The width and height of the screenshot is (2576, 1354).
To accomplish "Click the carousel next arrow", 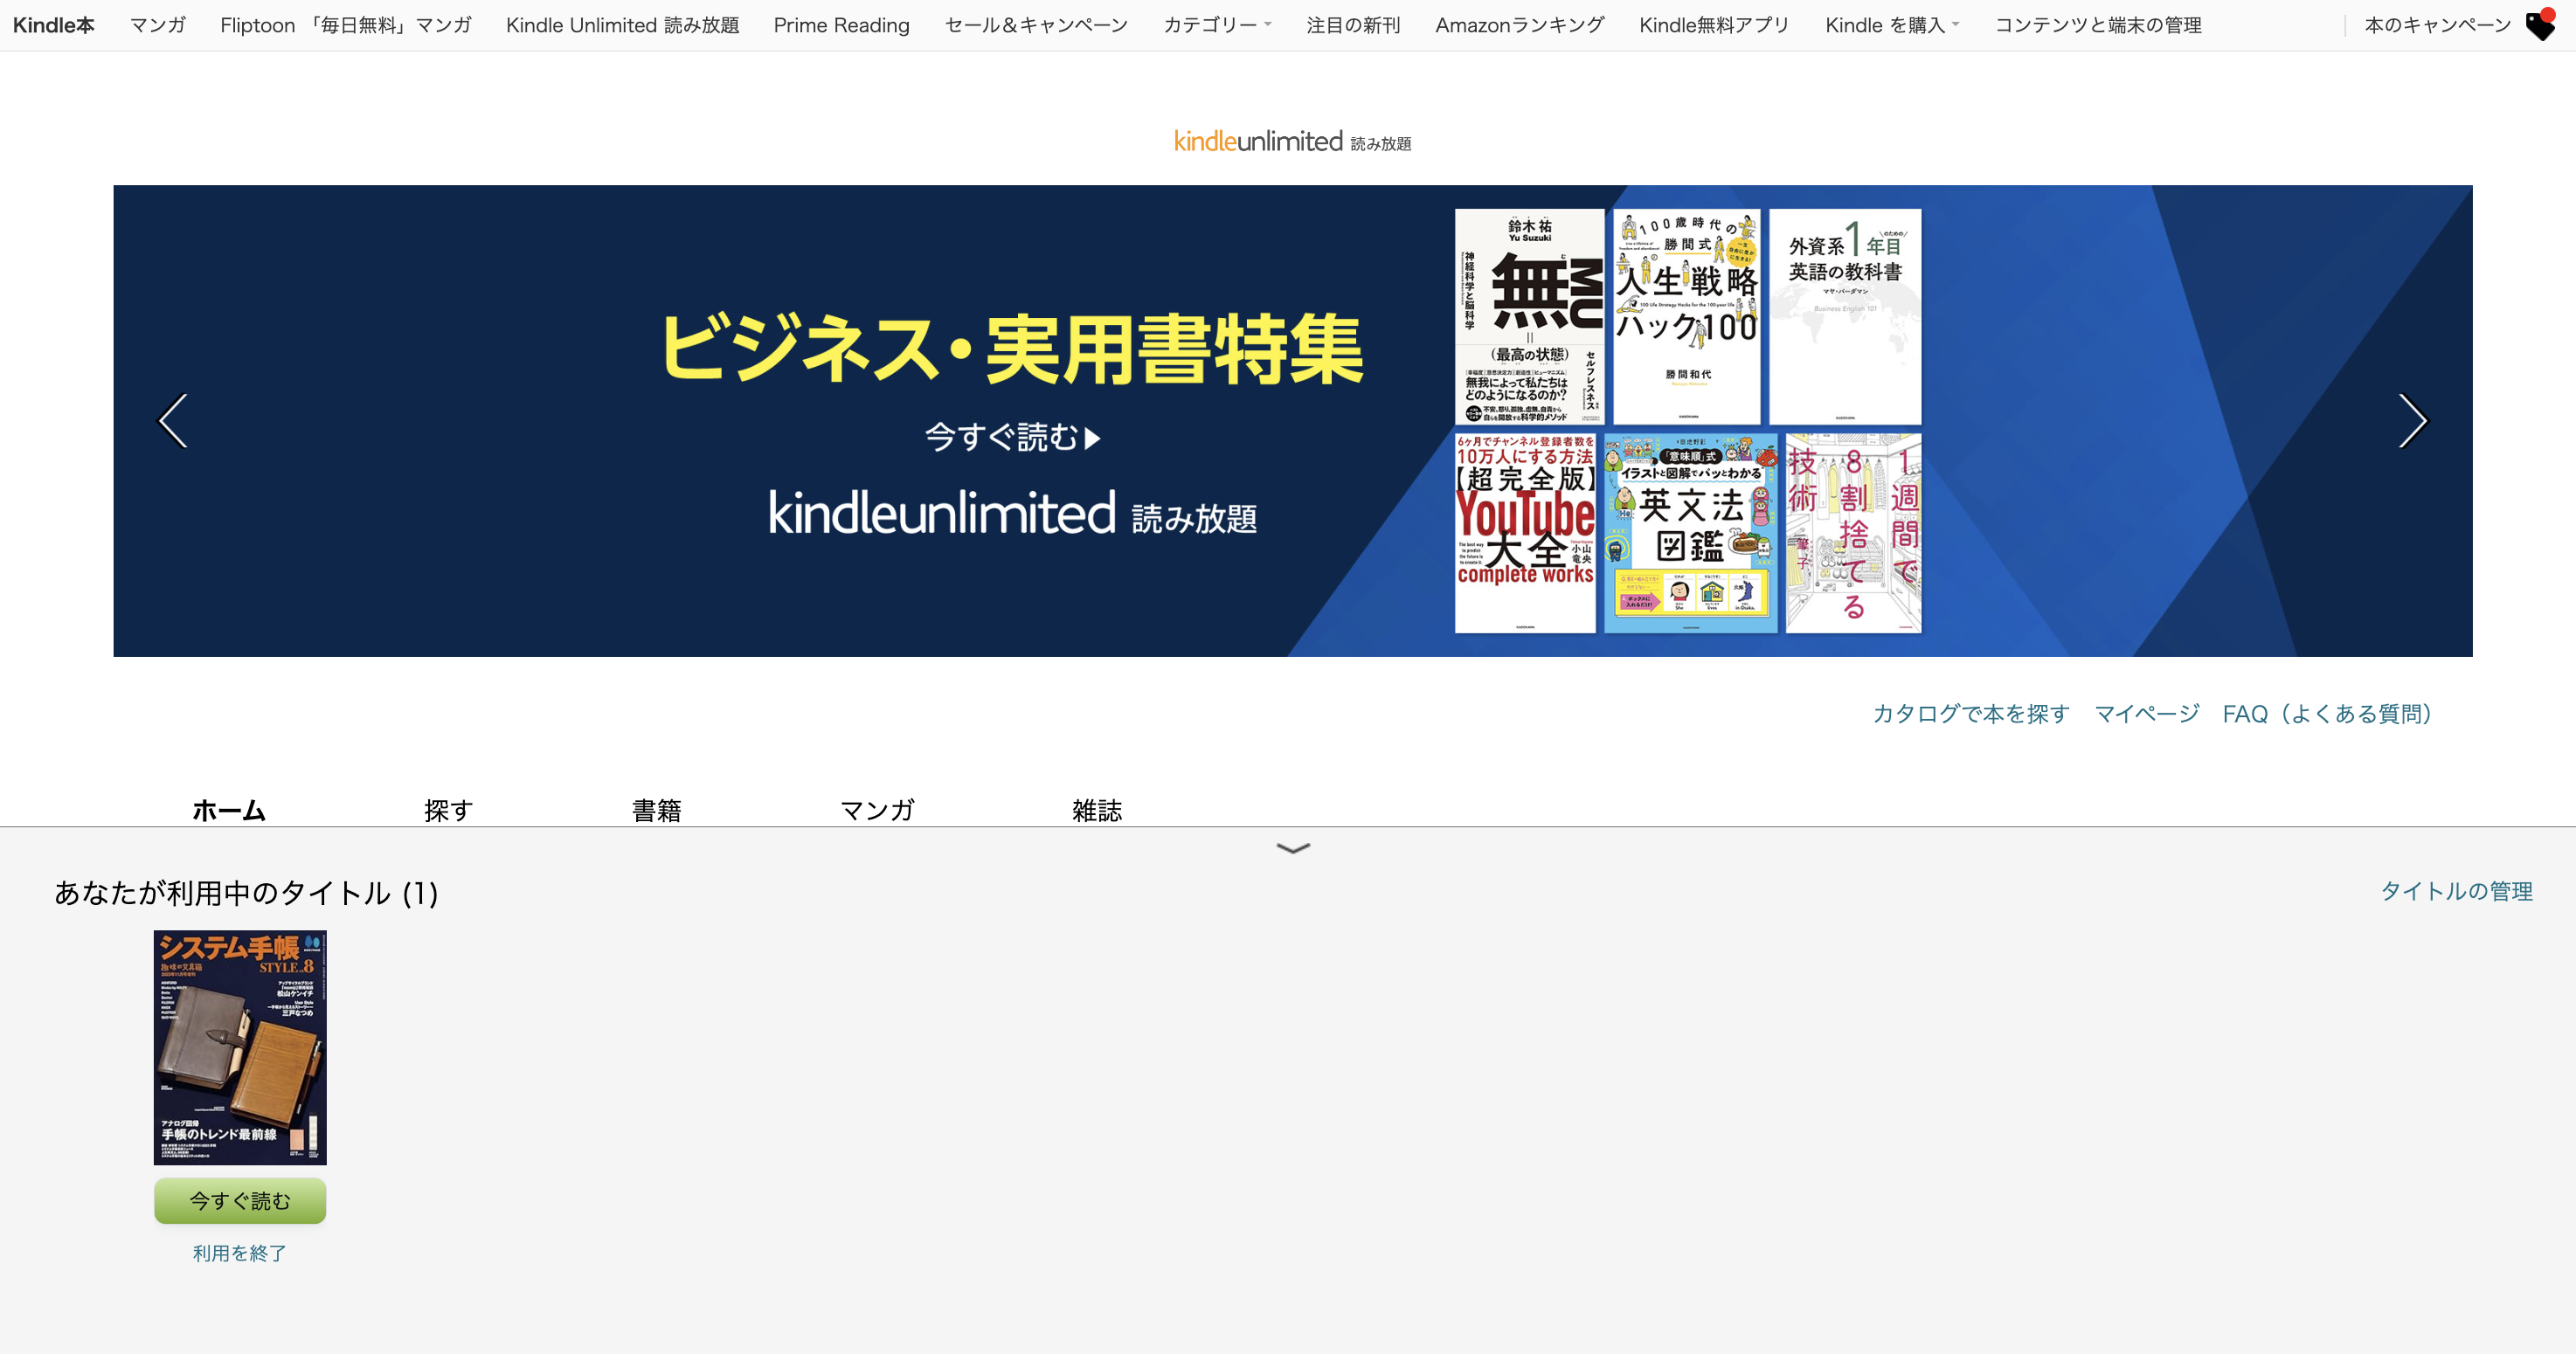I will coord(2412,421).
